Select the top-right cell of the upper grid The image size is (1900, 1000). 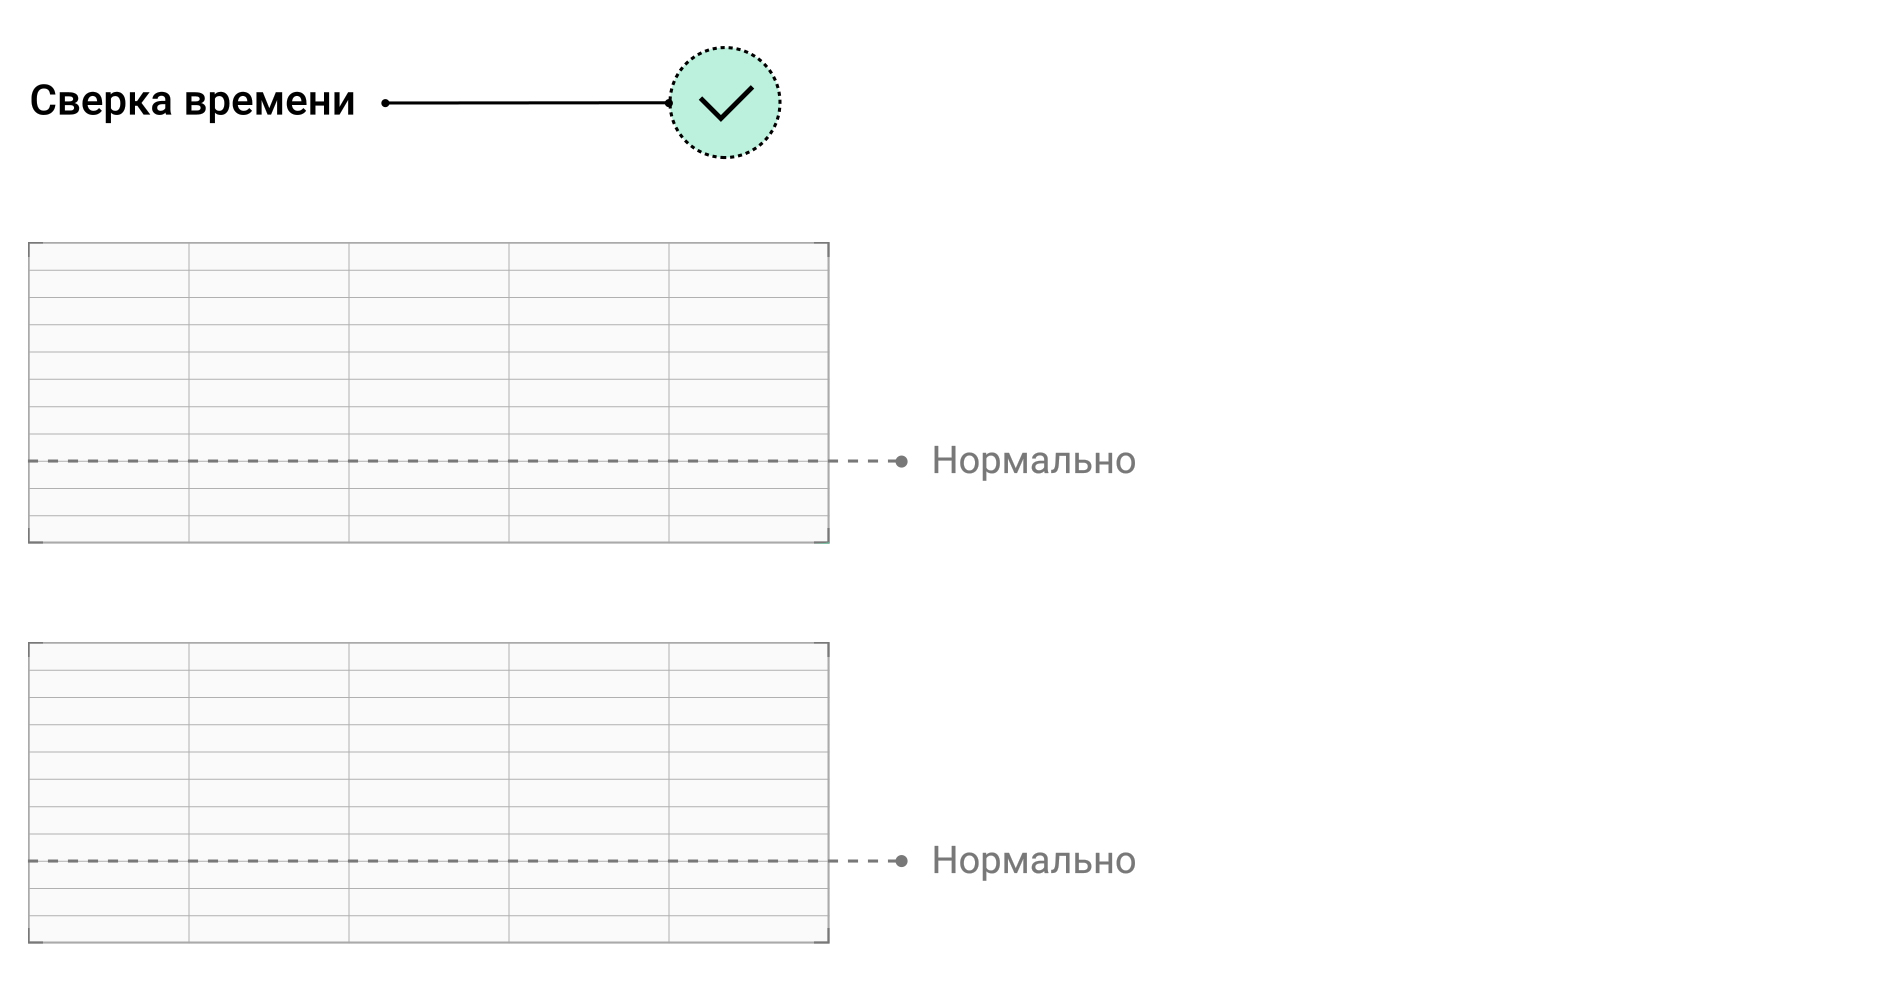click(748, 257)
